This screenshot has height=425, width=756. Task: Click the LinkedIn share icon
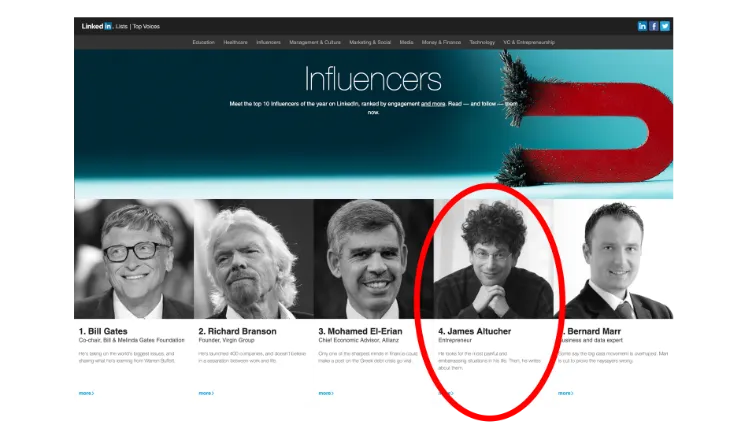[x=642, y=26]
